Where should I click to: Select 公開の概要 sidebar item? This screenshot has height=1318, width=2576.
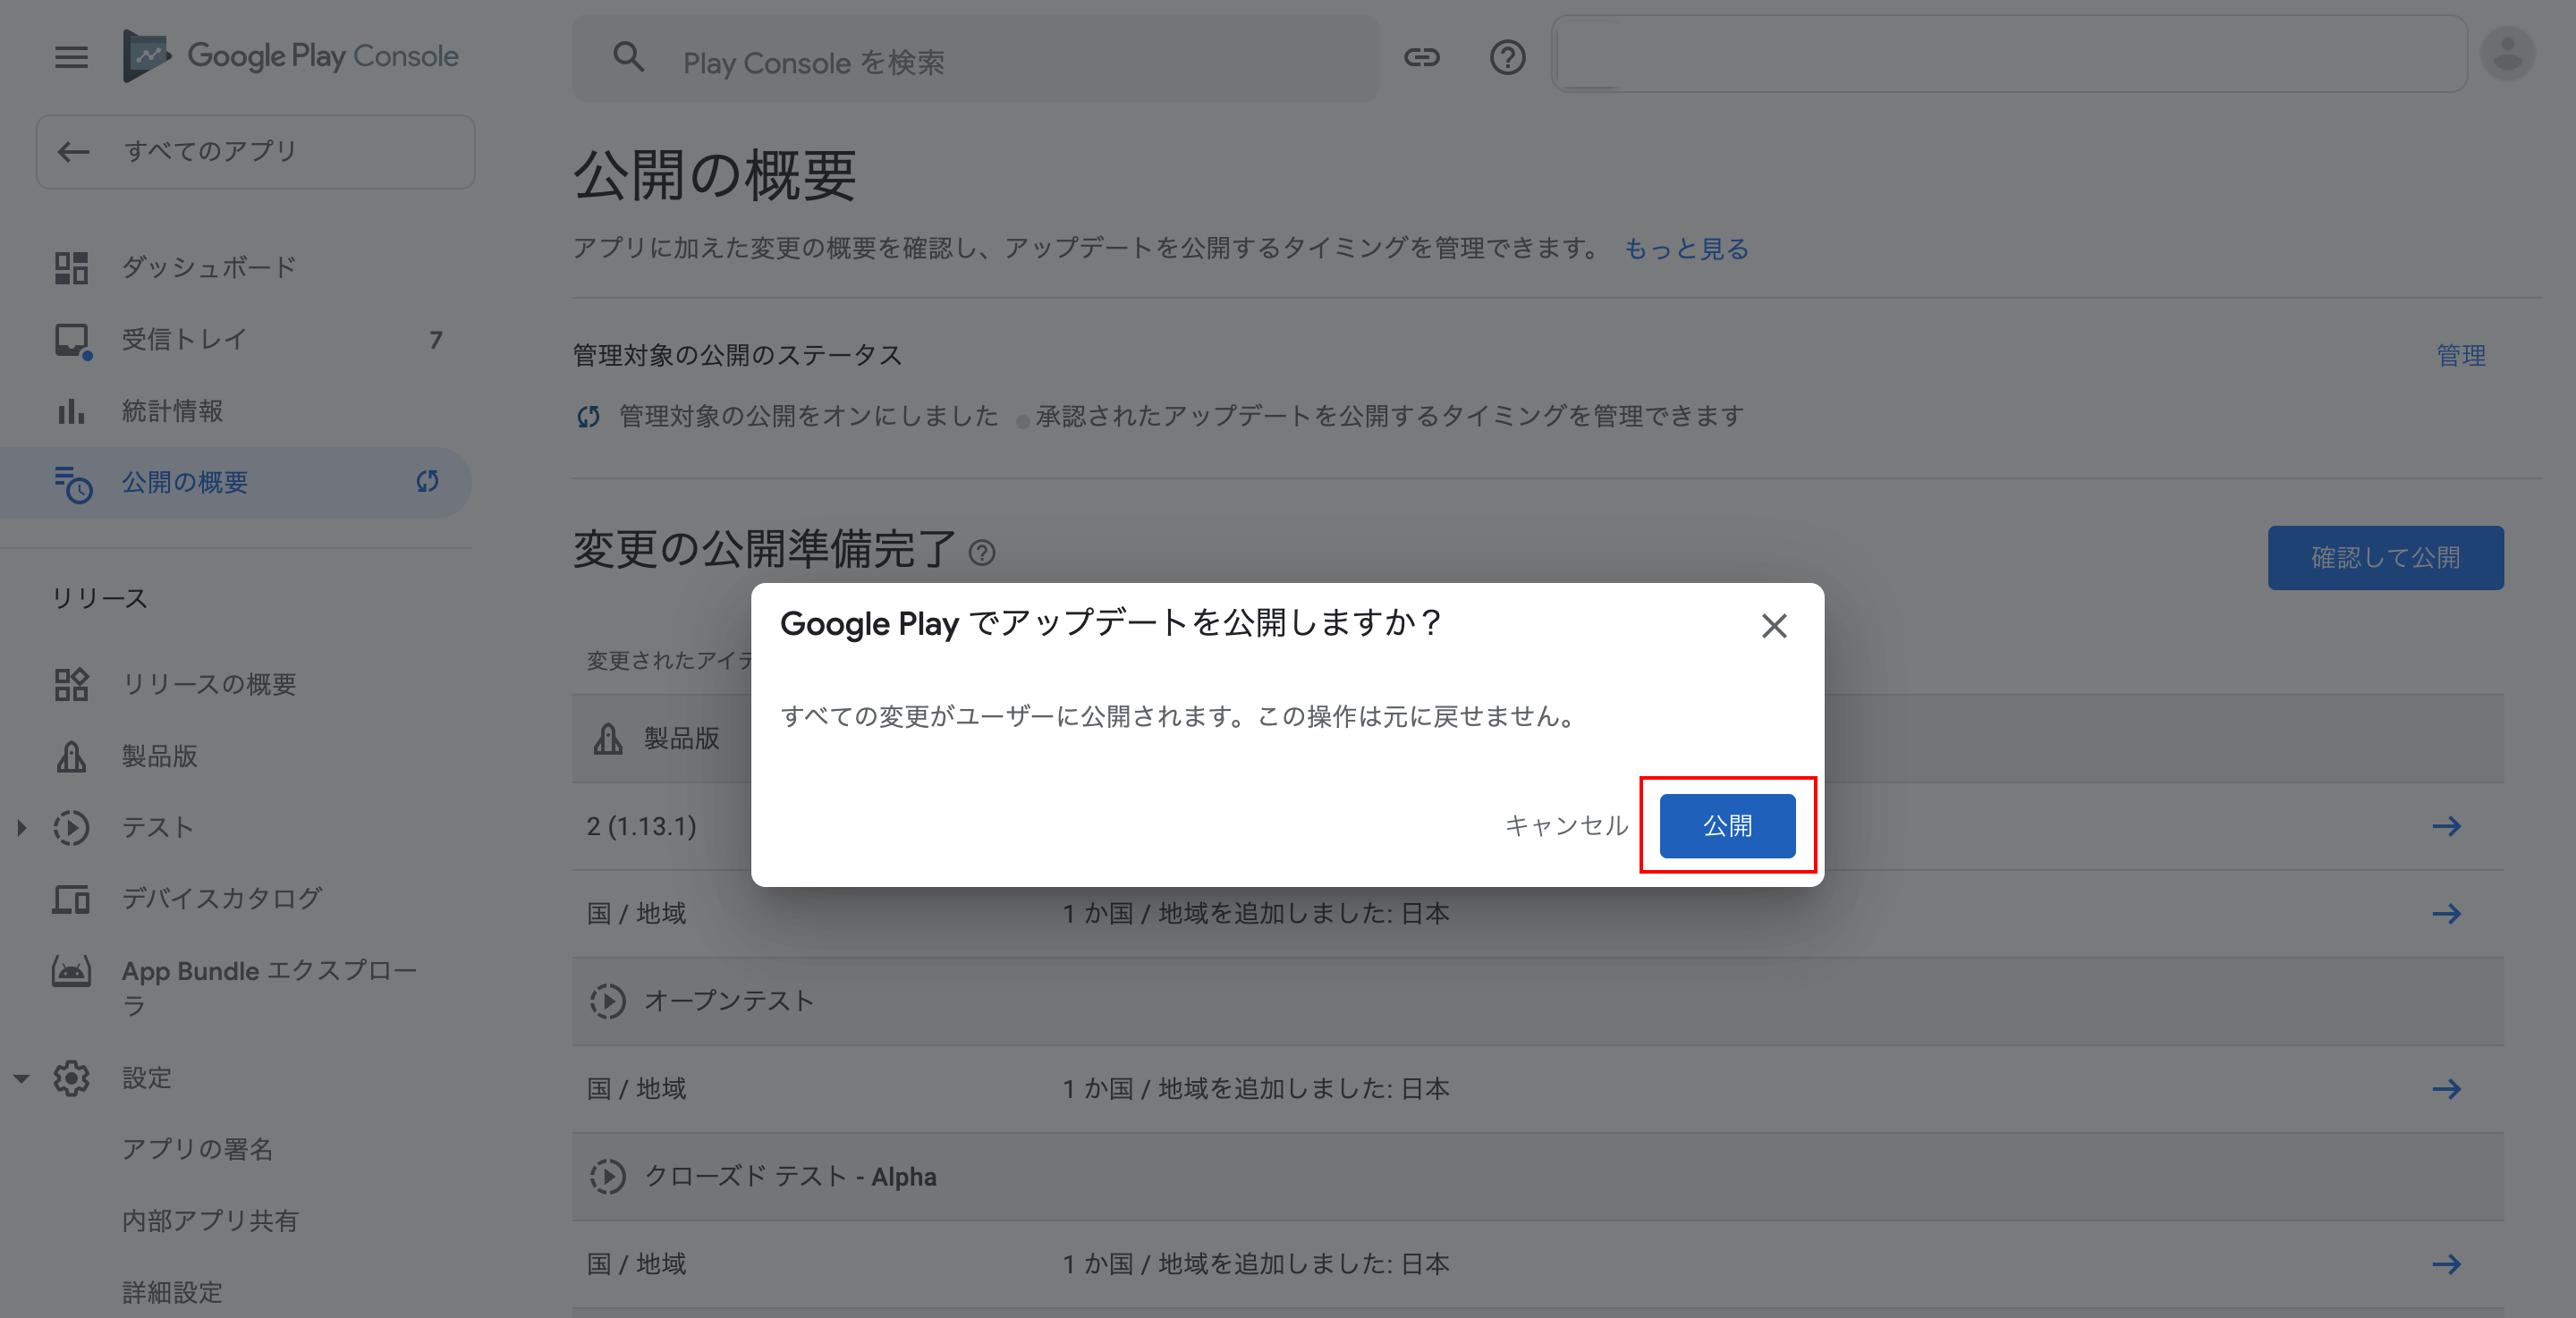236,483
